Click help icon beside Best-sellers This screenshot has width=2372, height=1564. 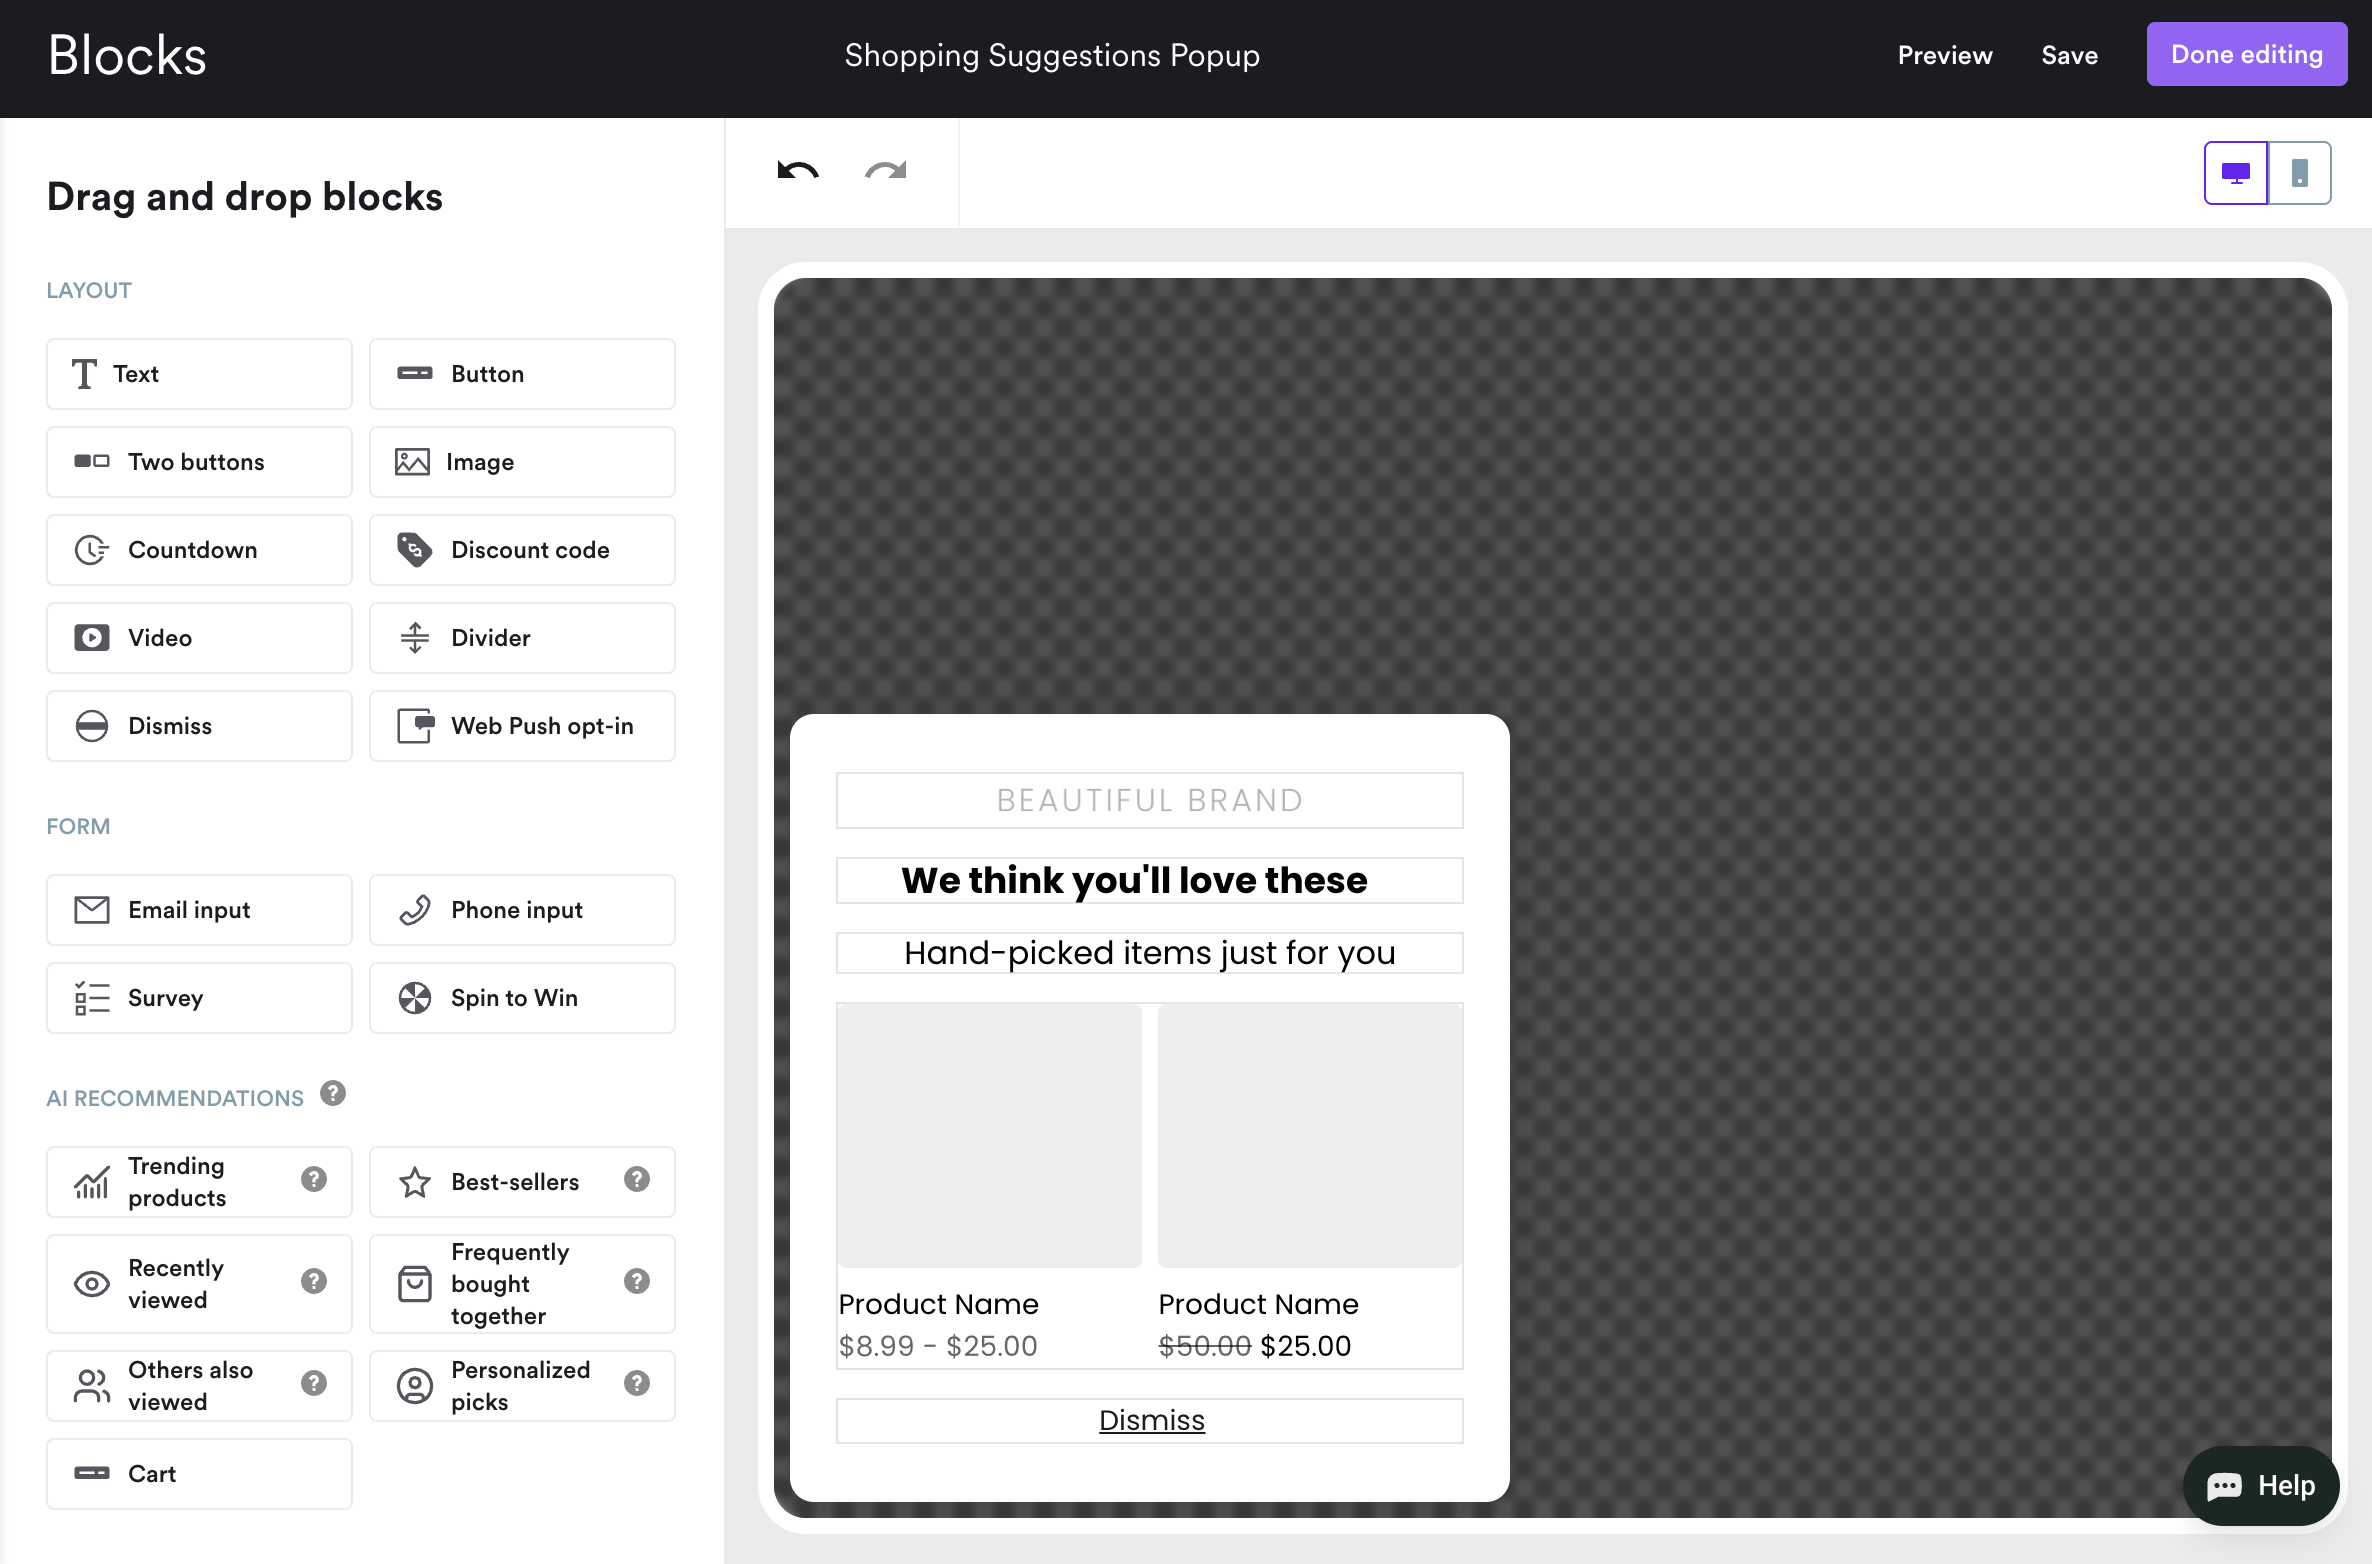637,1180
